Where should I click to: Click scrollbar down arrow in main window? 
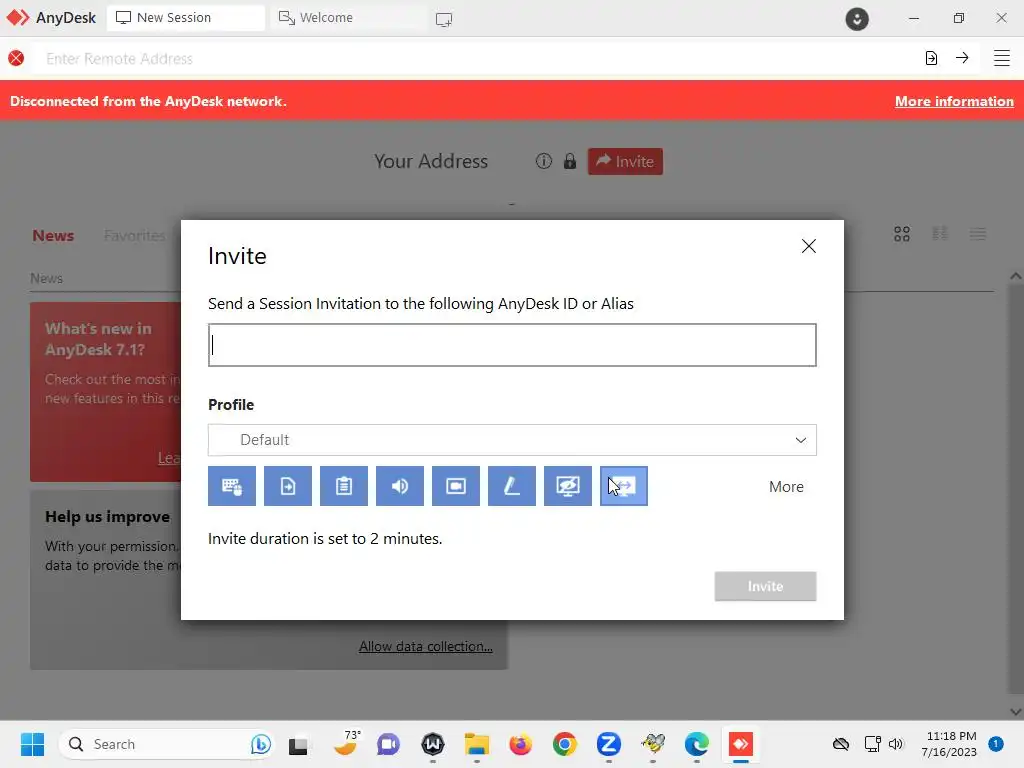point(1016,711)
